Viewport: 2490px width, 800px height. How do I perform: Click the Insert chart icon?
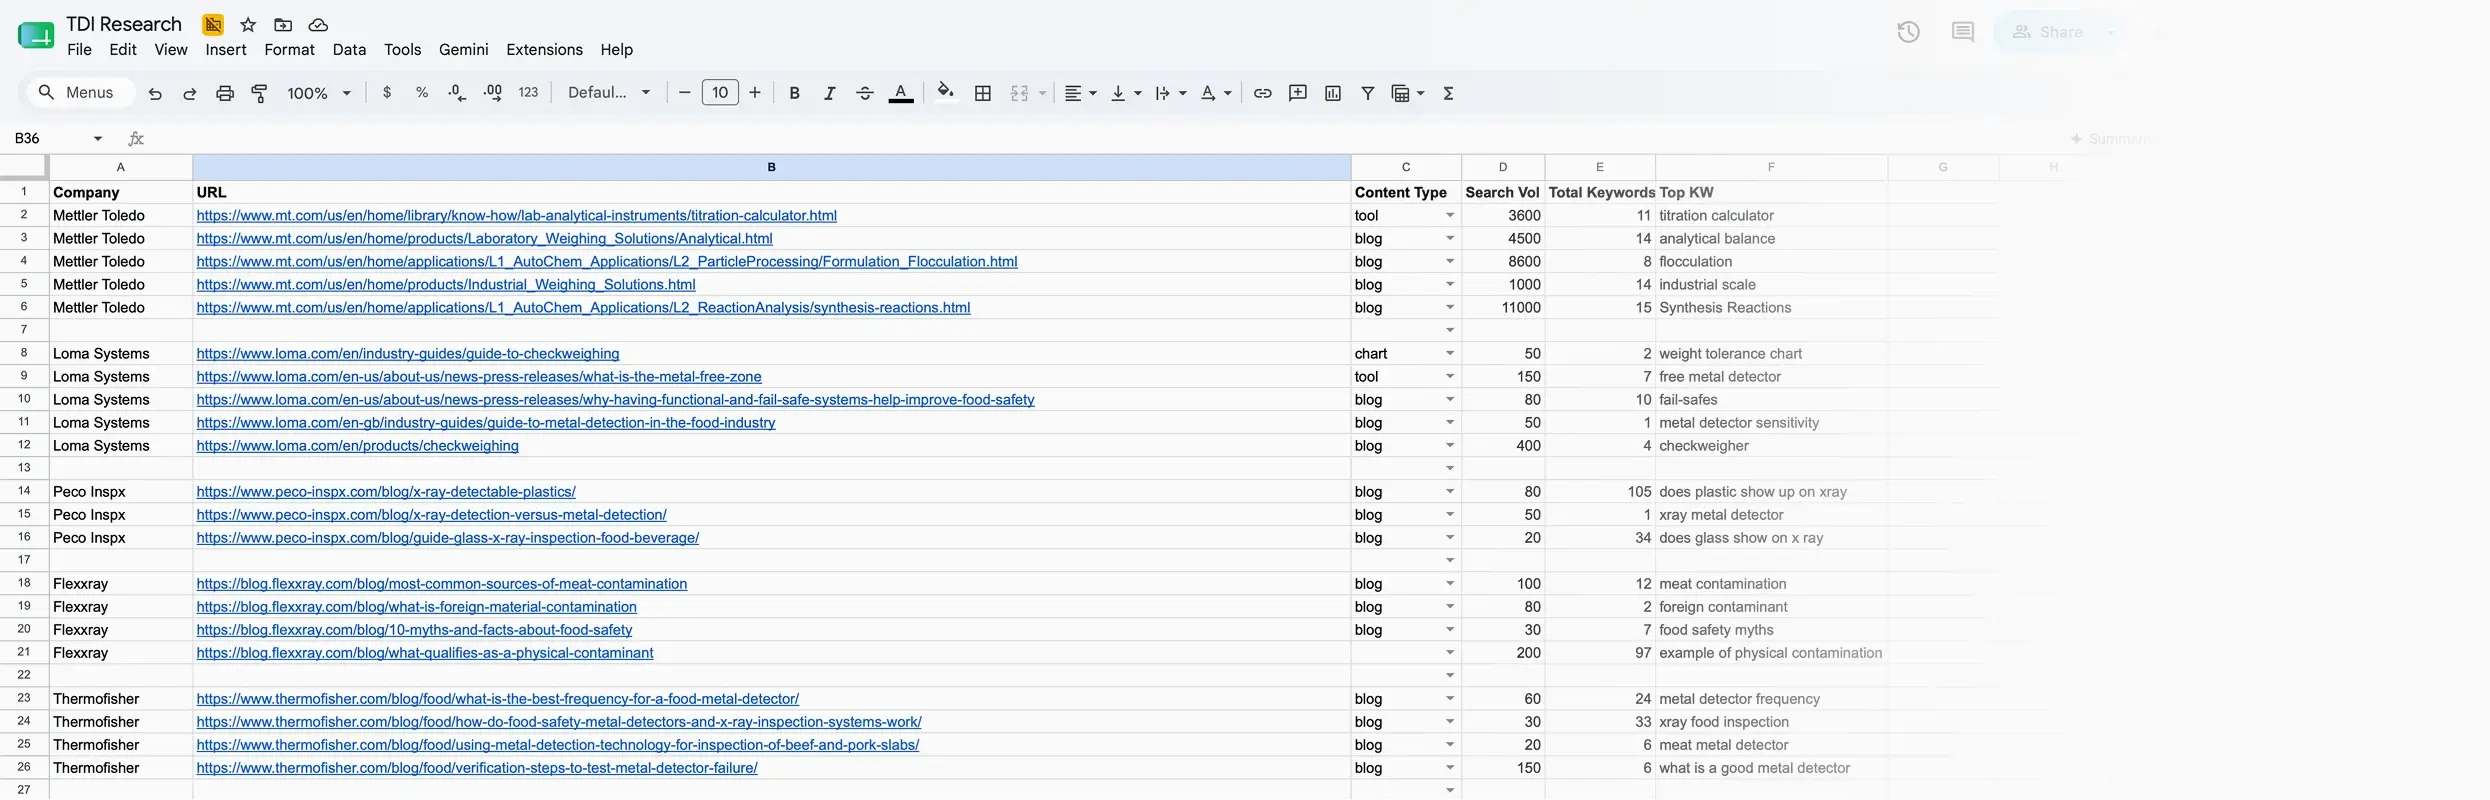[1333, 93]
